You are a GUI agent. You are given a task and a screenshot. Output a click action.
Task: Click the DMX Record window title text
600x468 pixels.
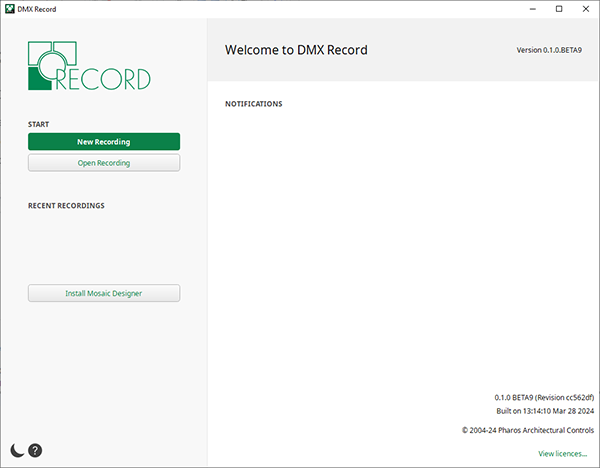pyautogui.click(x=38, y=9)
